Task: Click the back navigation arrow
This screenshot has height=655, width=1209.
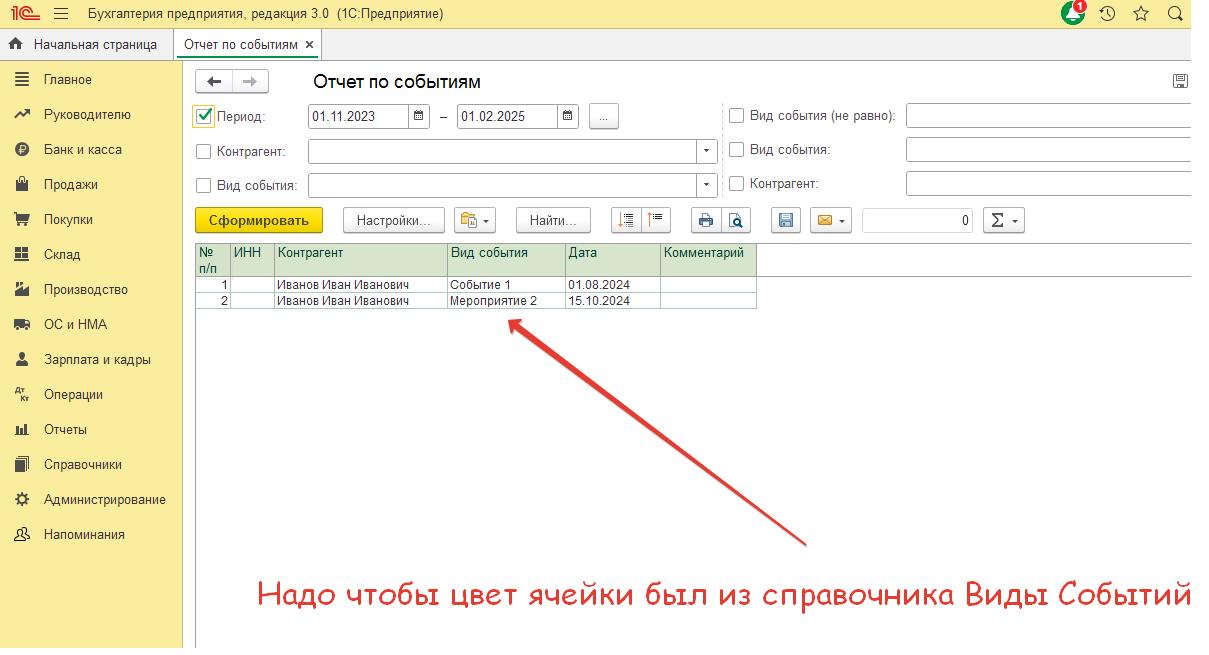Action: 214,82
